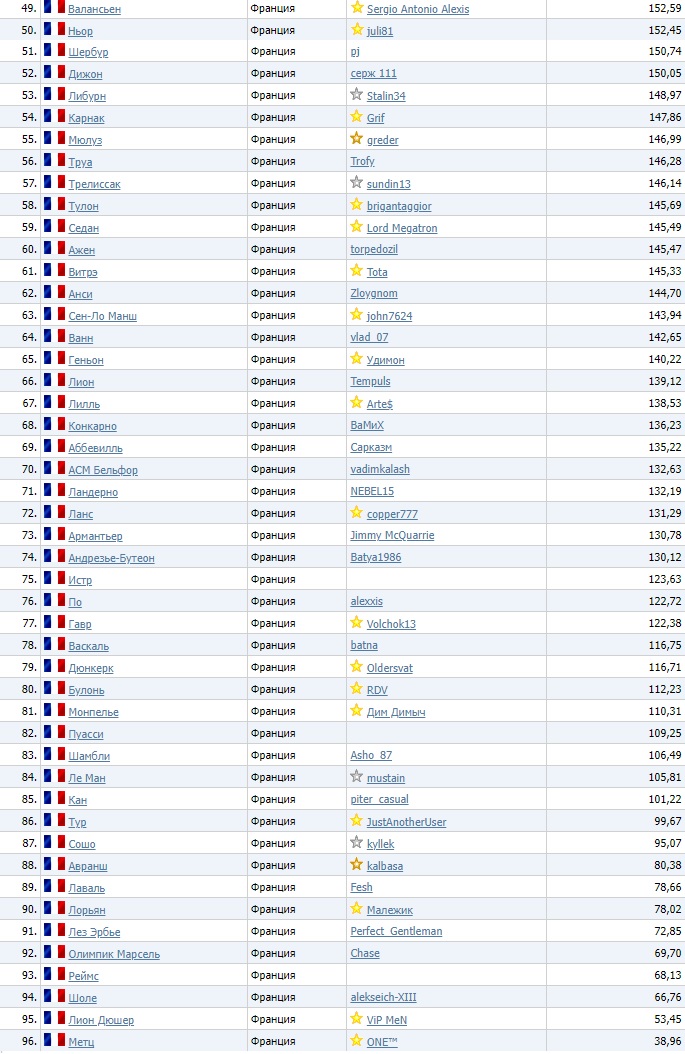
Task: Click the star next to Volchok13
Action: [x=357, y=623]
